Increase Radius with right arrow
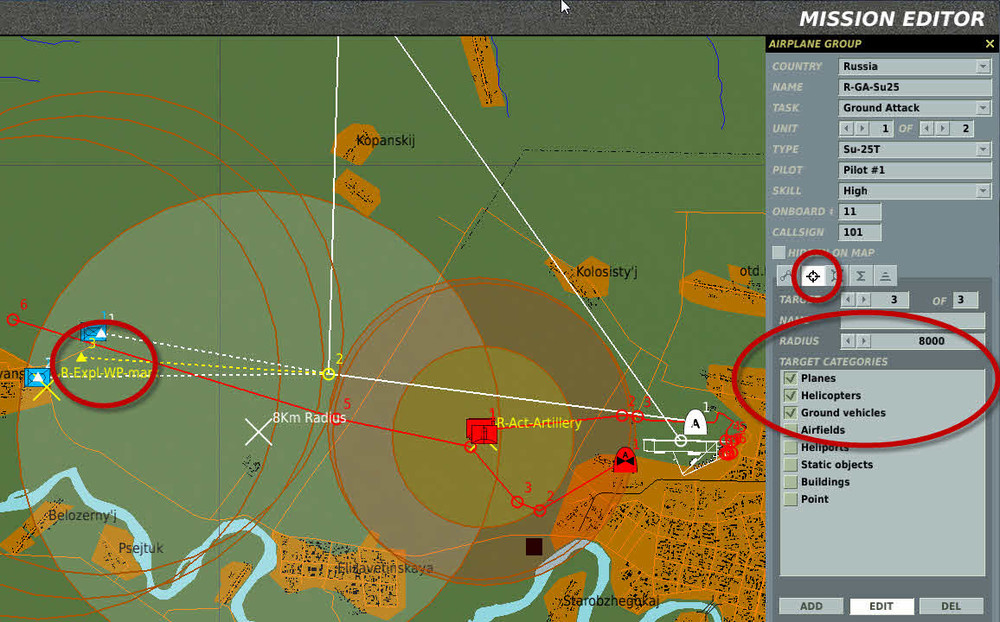 pyautogui.click(x=864, y=341)
